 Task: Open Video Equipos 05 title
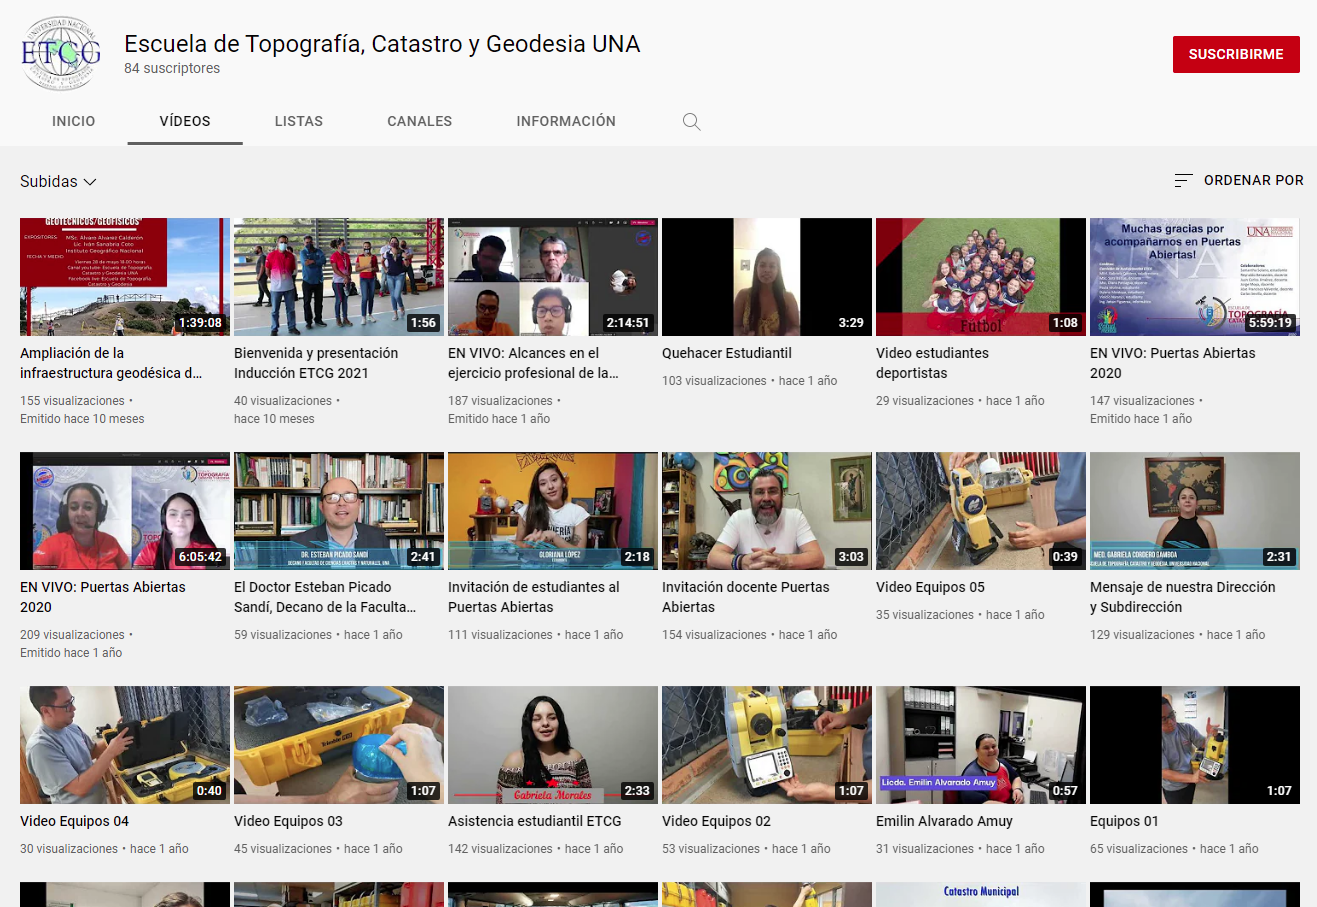coord(930,587)
